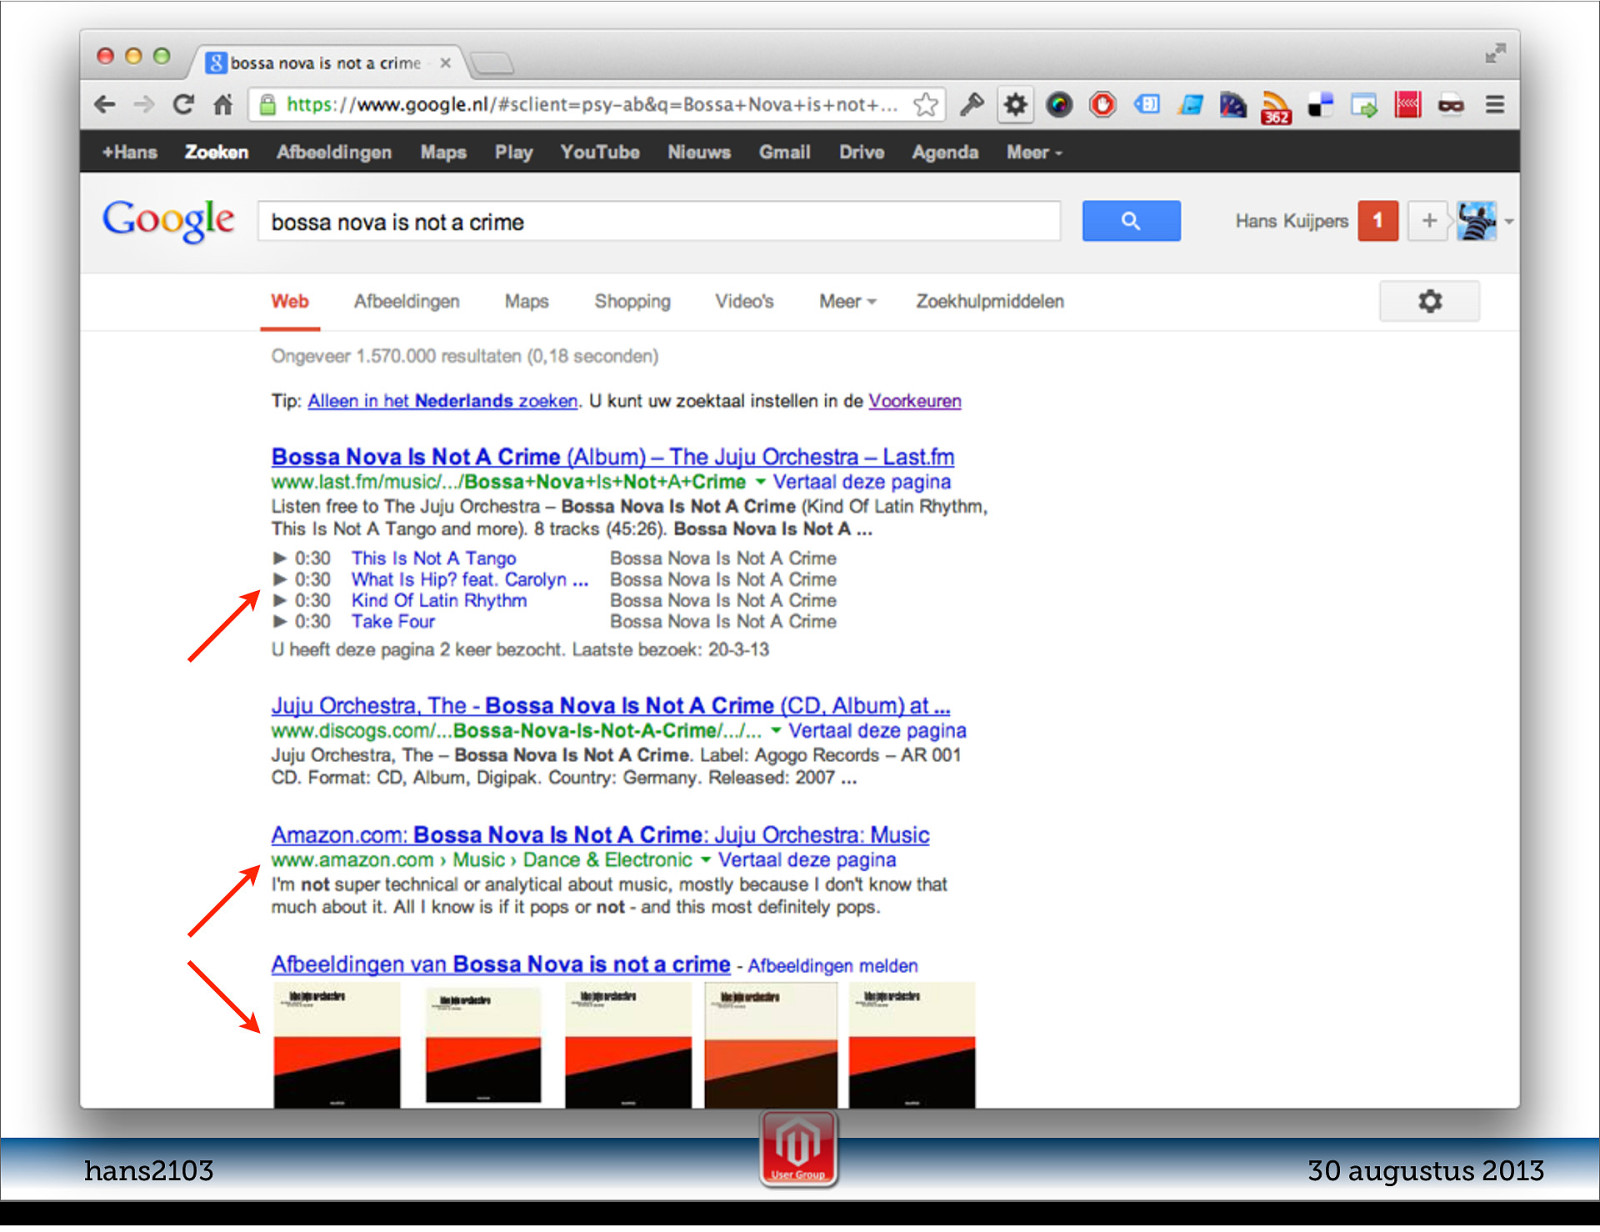Screen dimensions: 1600x1232
Task: Open Nieuws in the black Google bar
Action: click(x=699, y=152)
